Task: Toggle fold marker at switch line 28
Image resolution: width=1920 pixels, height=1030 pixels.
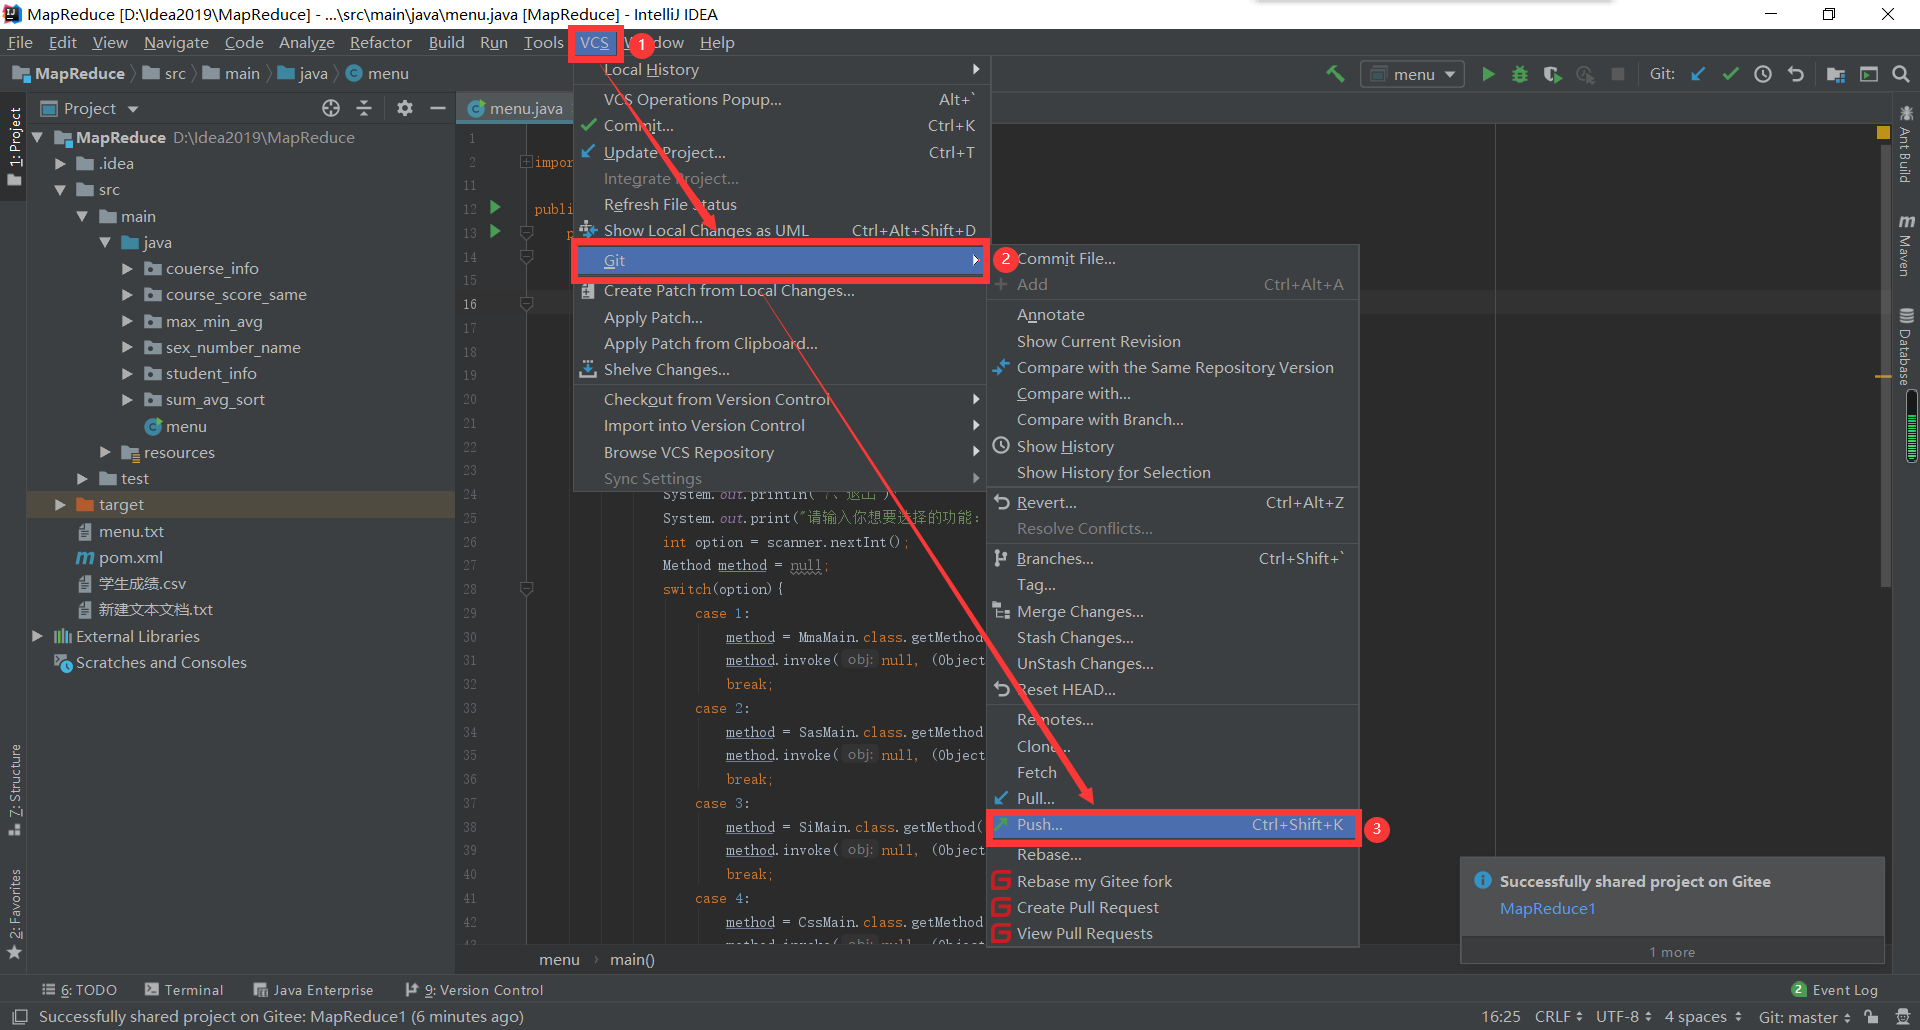Action: click(526, 589)
